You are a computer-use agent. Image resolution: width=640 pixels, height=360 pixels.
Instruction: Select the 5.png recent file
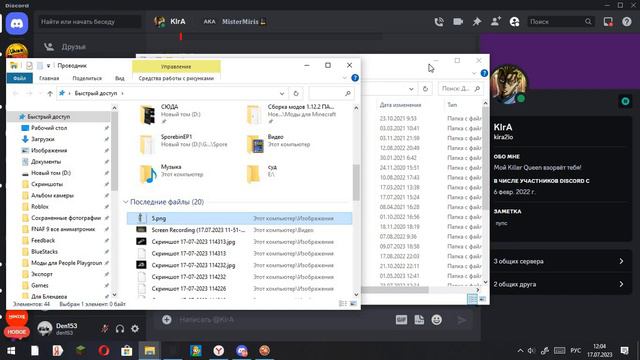coord(239,218)
